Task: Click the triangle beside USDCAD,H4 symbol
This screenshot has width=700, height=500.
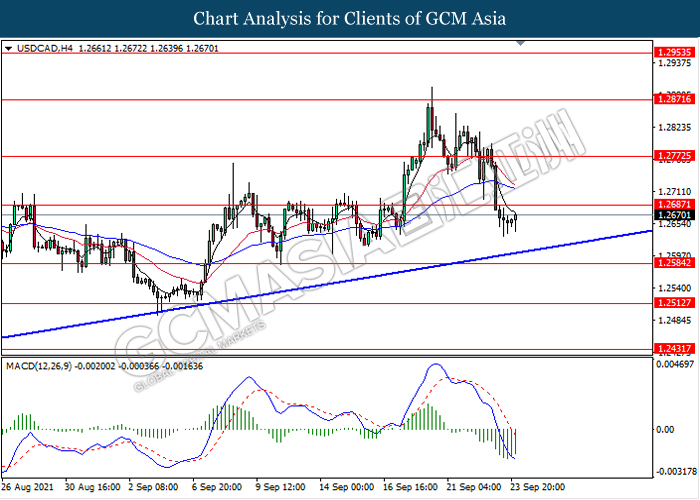Action: pos(8,49)
